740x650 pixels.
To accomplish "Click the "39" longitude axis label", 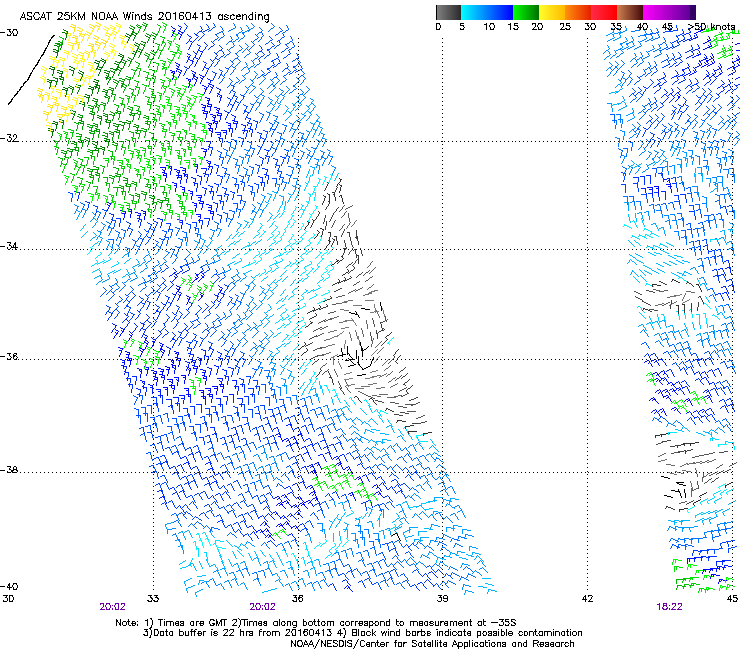I will (x=442, y=599).
